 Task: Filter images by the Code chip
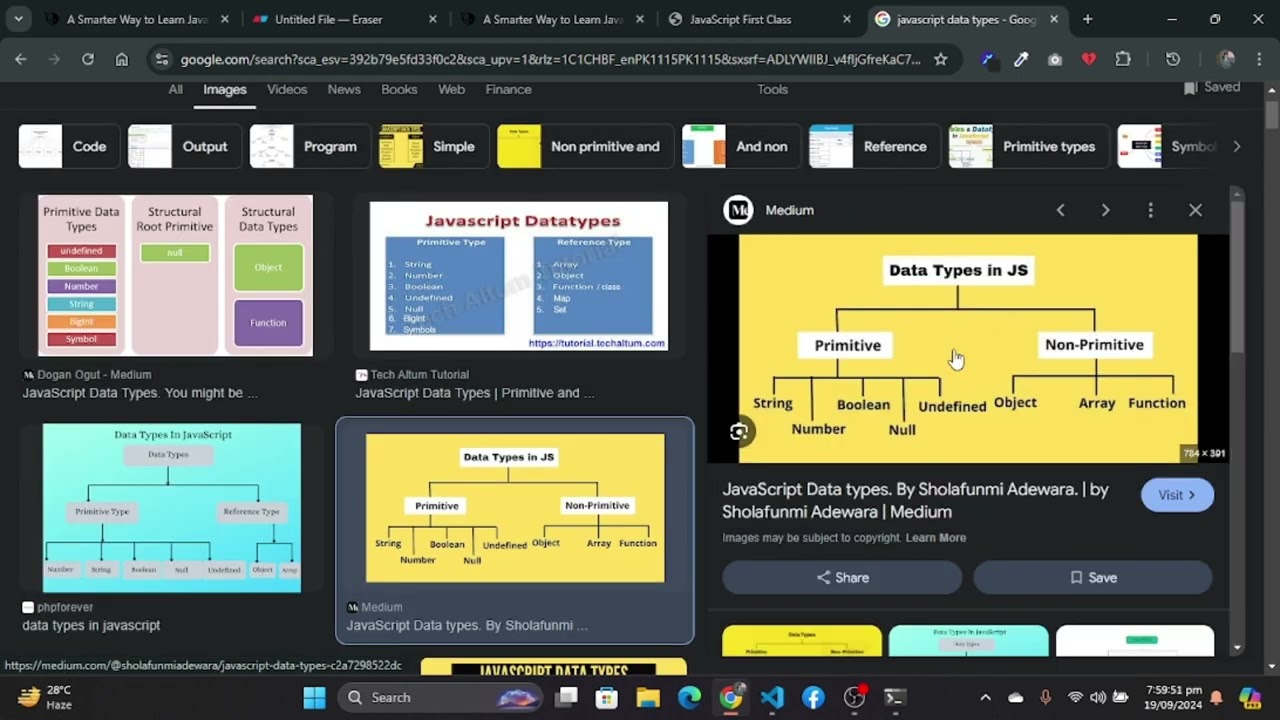[69, 146]
